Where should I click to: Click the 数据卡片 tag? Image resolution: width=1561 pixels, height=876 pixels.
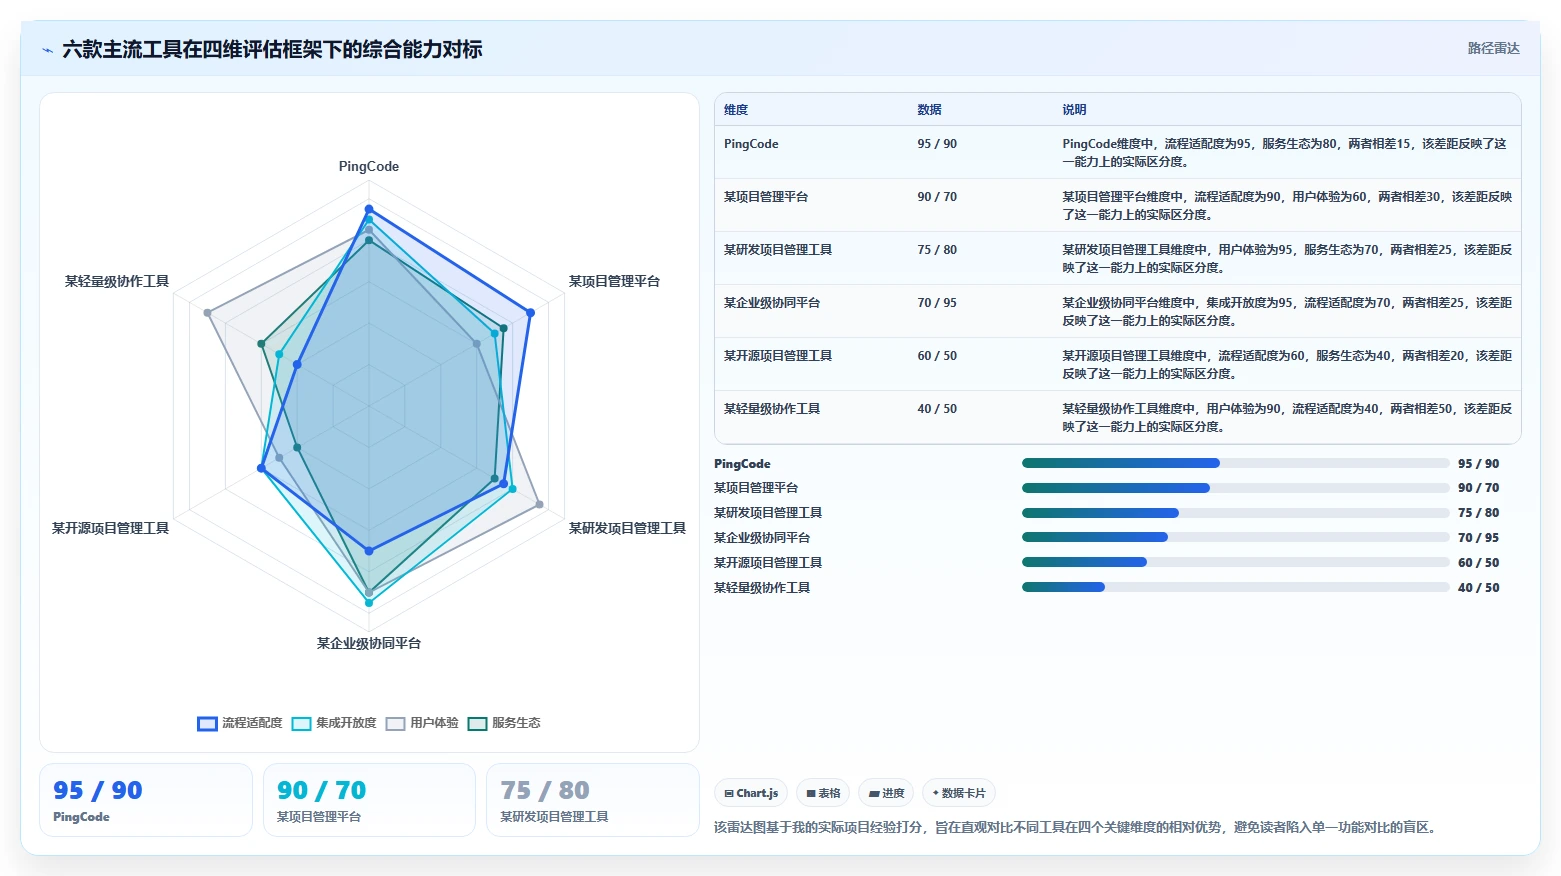tap(959, 793)
